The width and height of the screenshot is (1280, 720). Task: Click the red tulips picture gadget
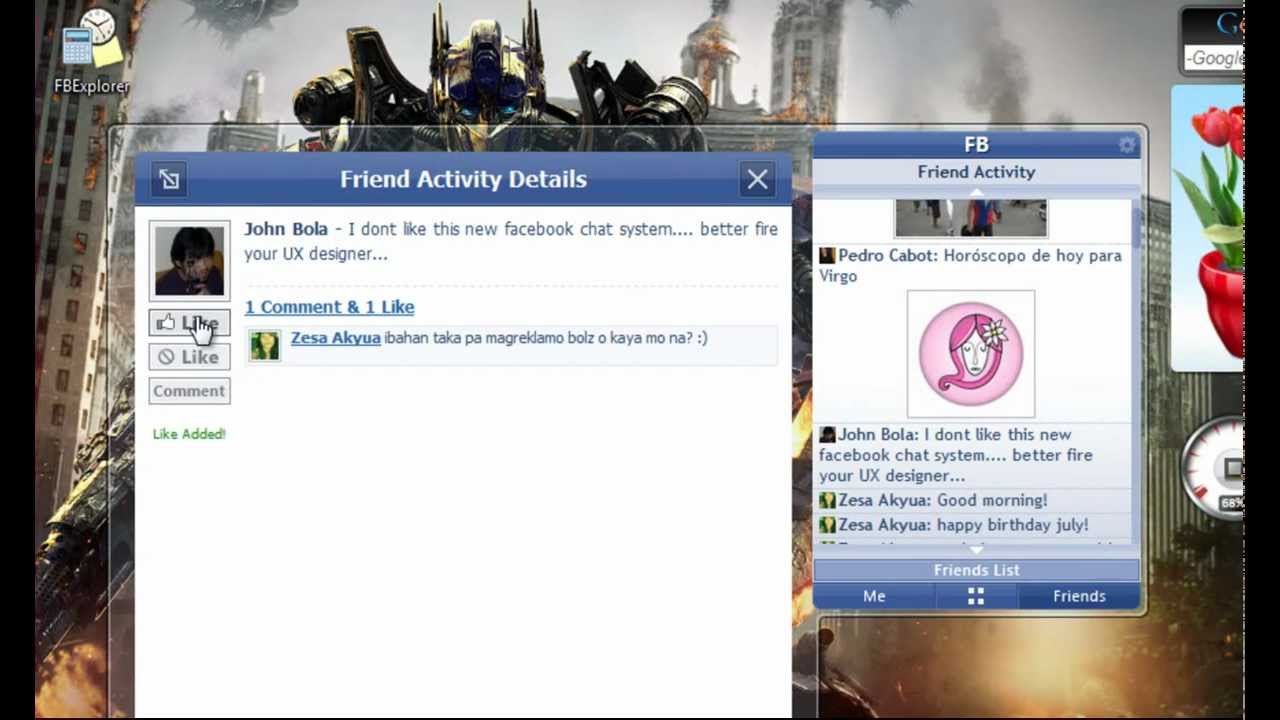(x=1207, y=228)
